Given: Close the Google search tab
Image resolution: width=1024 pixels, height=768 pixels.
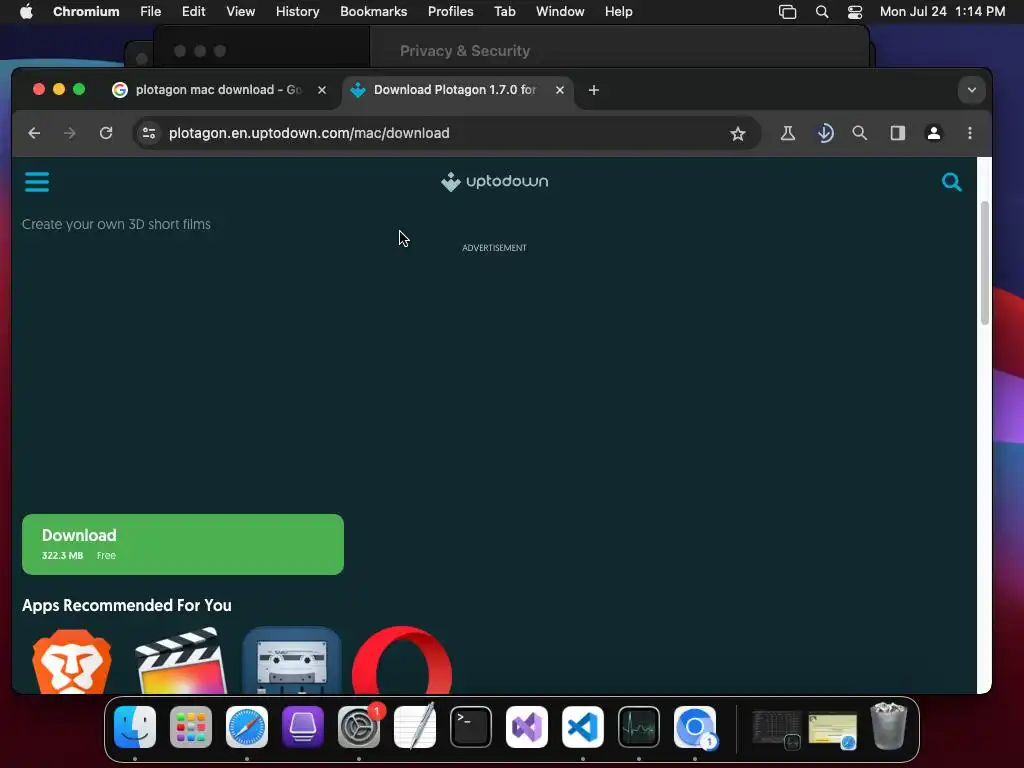Looking at the screenshot, I should point(322,90).
